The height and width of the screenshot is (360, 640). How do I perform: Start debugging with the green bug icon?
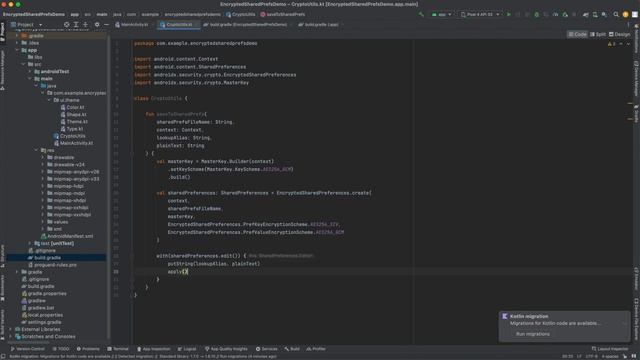click(x=537, y=14)
